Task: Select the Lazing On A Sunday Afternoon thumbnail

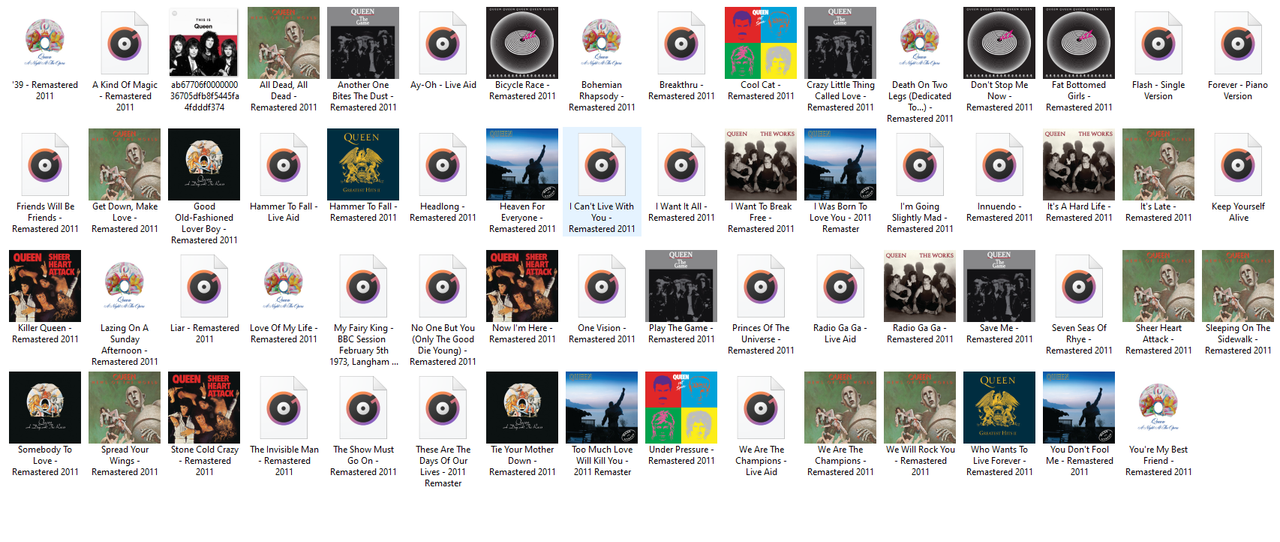Action: (x=125, y=286)
